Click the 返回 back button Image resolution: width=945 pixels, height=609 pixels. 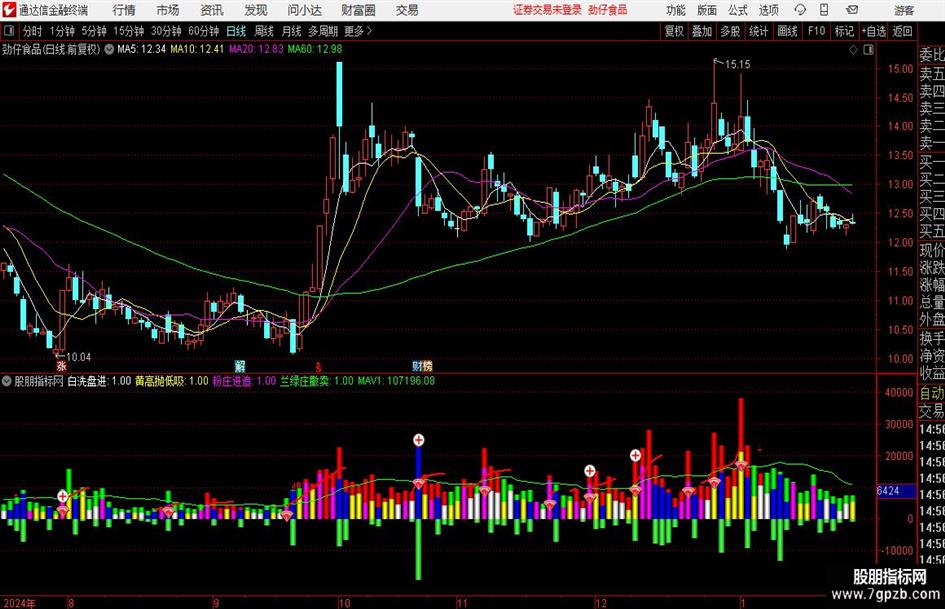point(902,31)
